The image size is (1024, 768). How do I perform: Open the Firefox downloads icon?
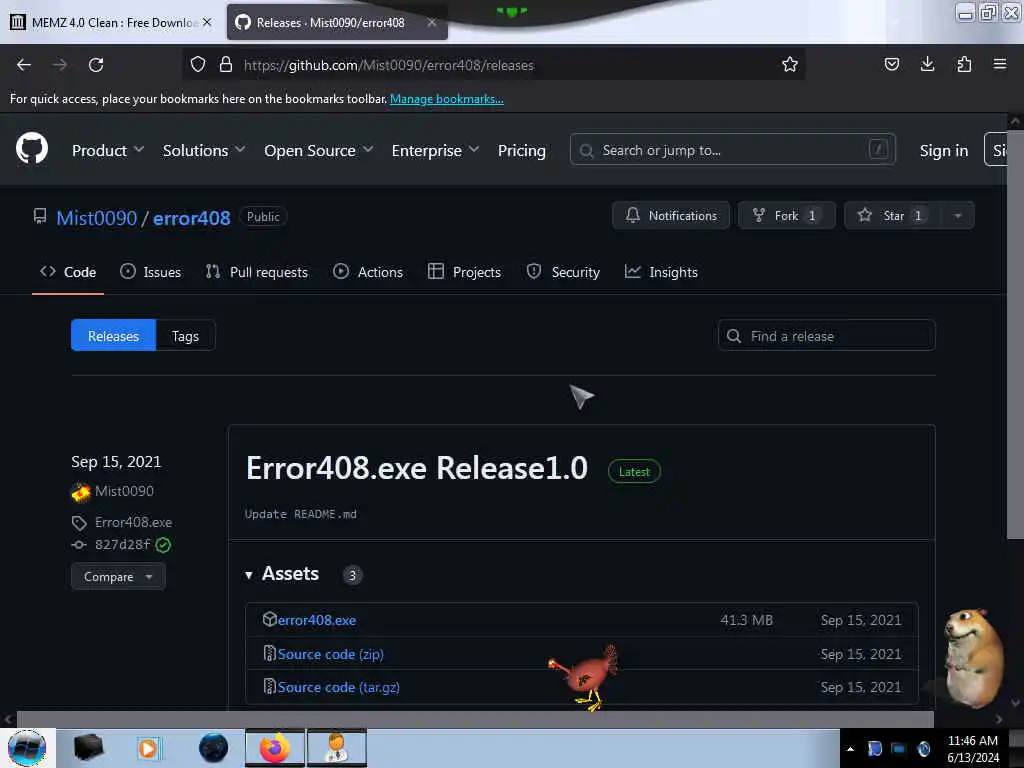(927, 64)
